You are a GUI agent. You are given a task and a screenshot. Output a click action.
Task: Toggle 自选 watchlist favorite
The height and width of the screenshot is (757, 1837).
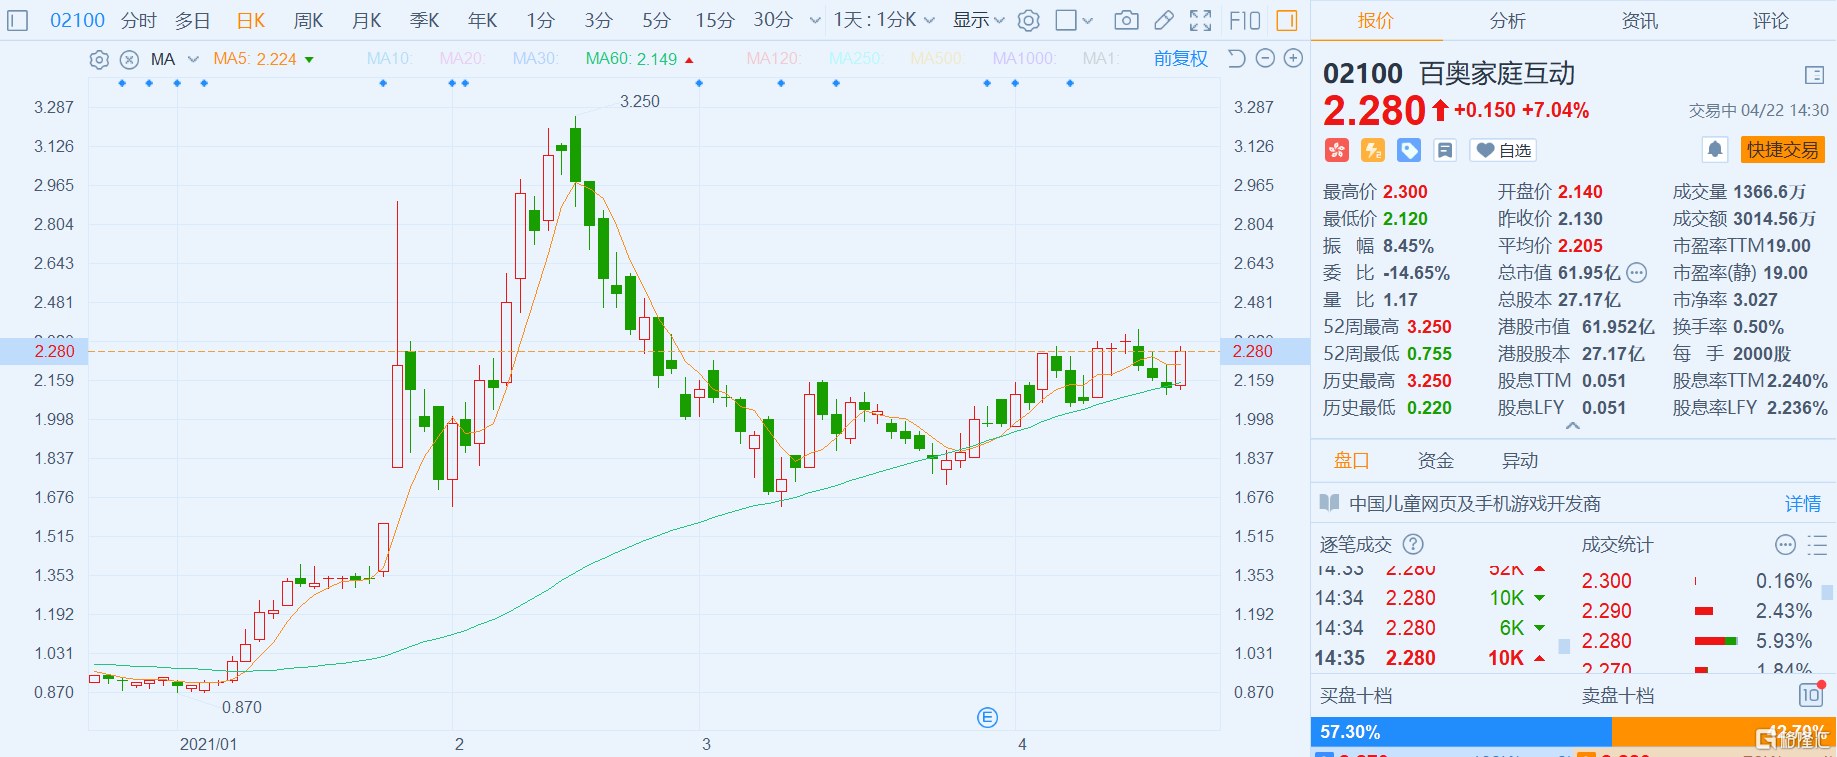pos(1503,150)
